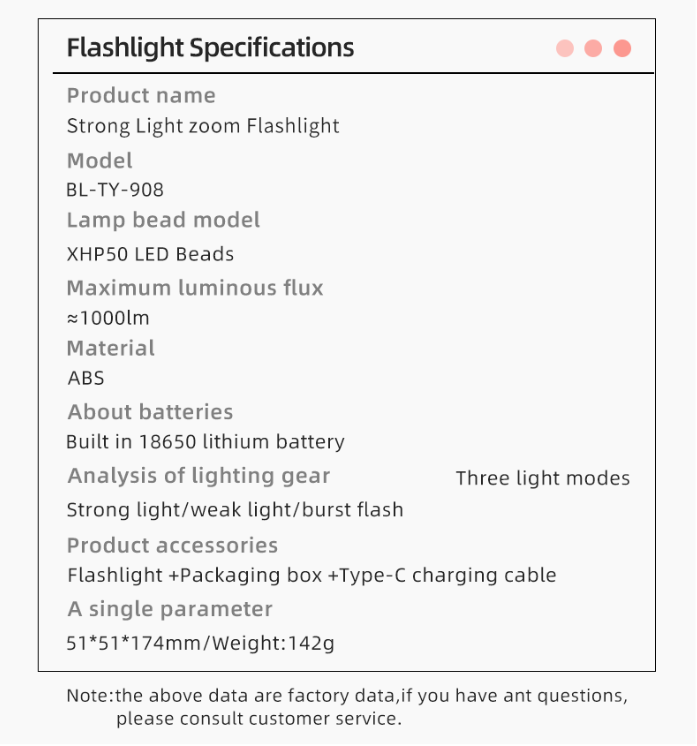Click the Product name heading

(141, 96)
